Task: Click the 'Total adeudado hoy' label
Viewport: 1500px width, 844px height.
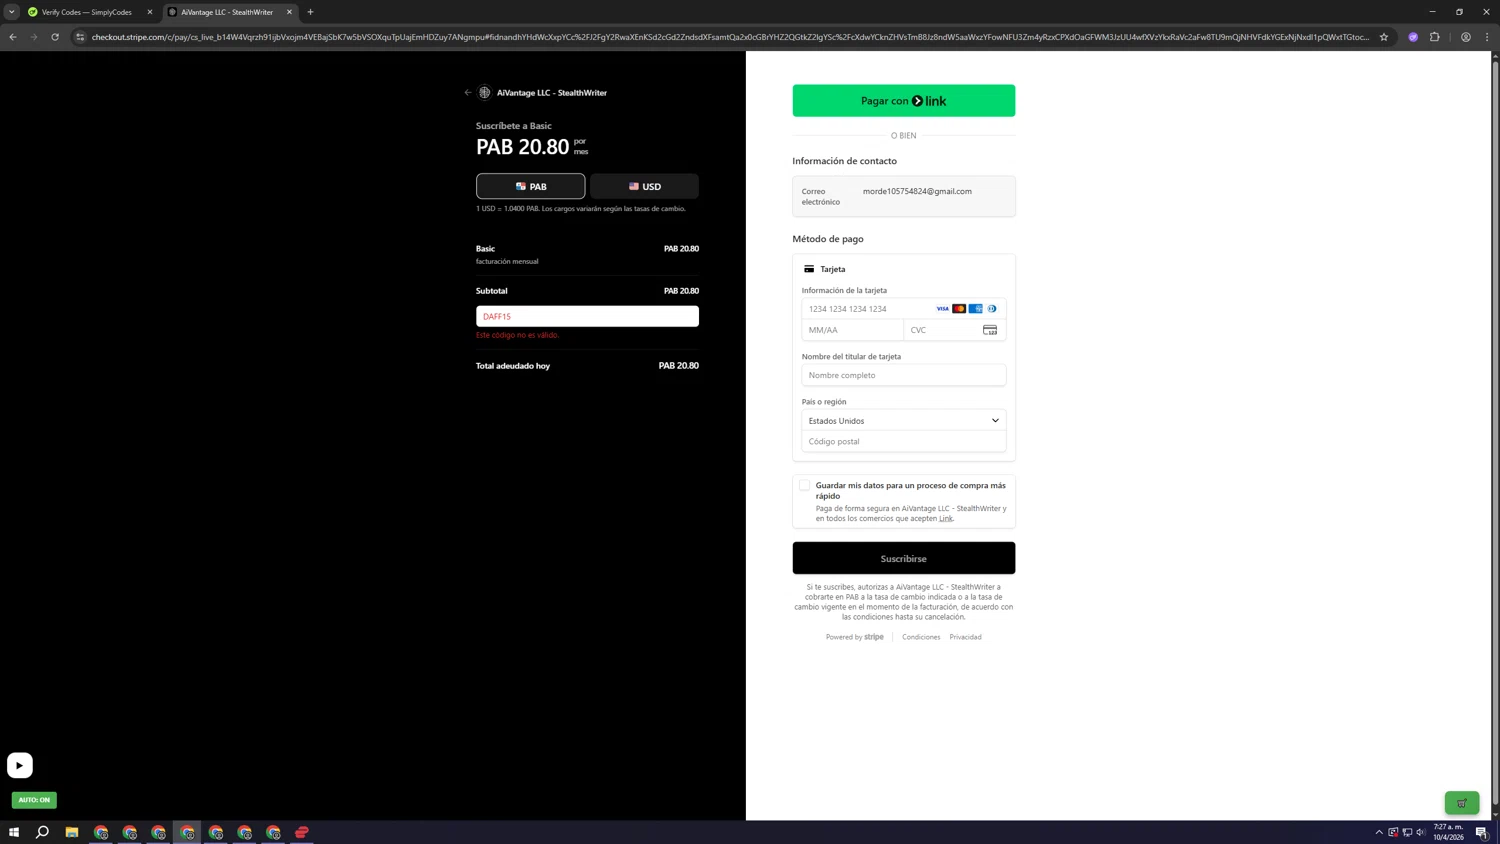Action: 513,366
